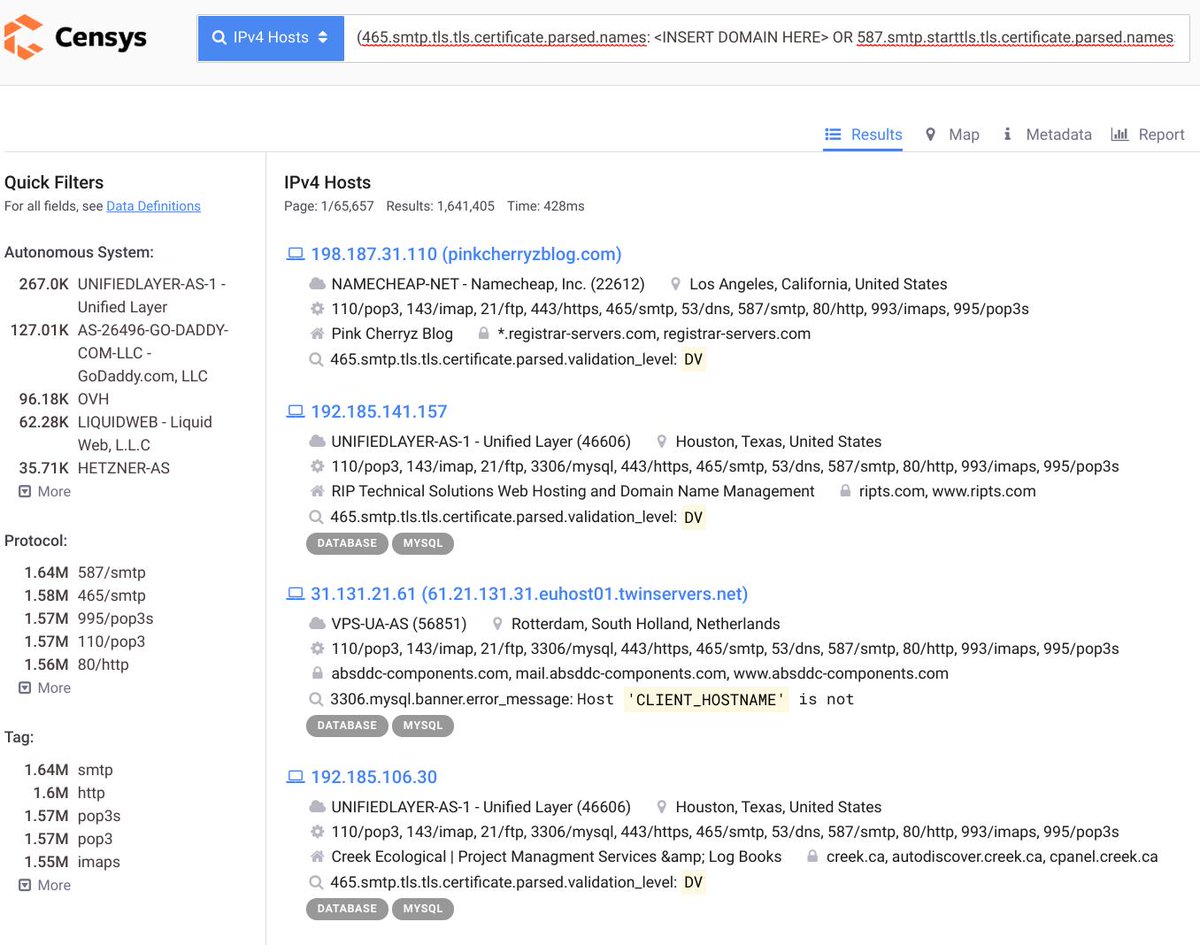Viewport: 1200px width, 945px height.
Task: Click magnifier icon in 198.187.31.110 result
Action: click(317, 359)
